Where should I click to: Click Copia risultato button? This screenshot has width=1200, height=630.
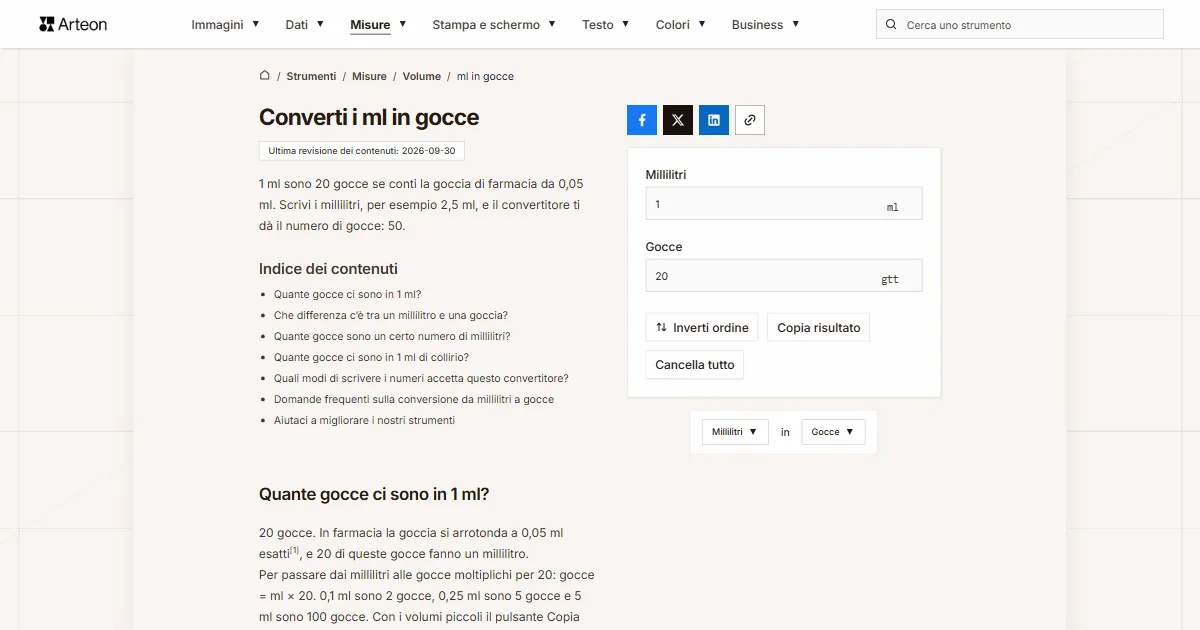(819, 328)
